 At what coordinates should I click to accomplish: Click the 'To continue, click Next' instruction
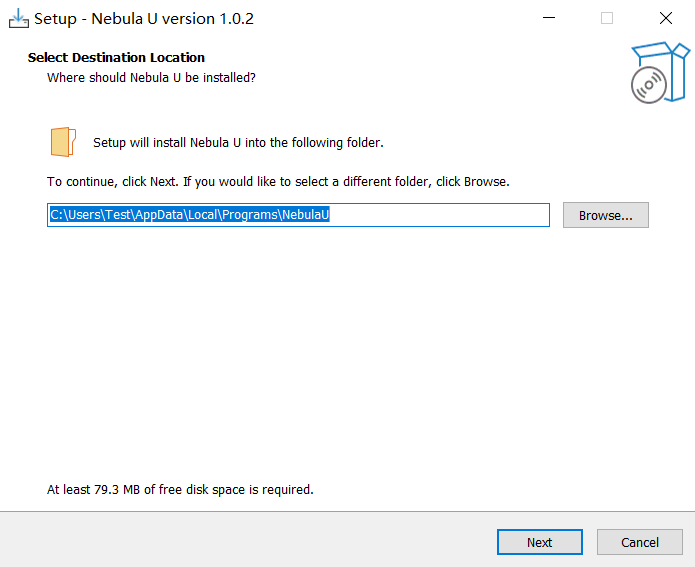pyautogui.click(x=278, y=182)
